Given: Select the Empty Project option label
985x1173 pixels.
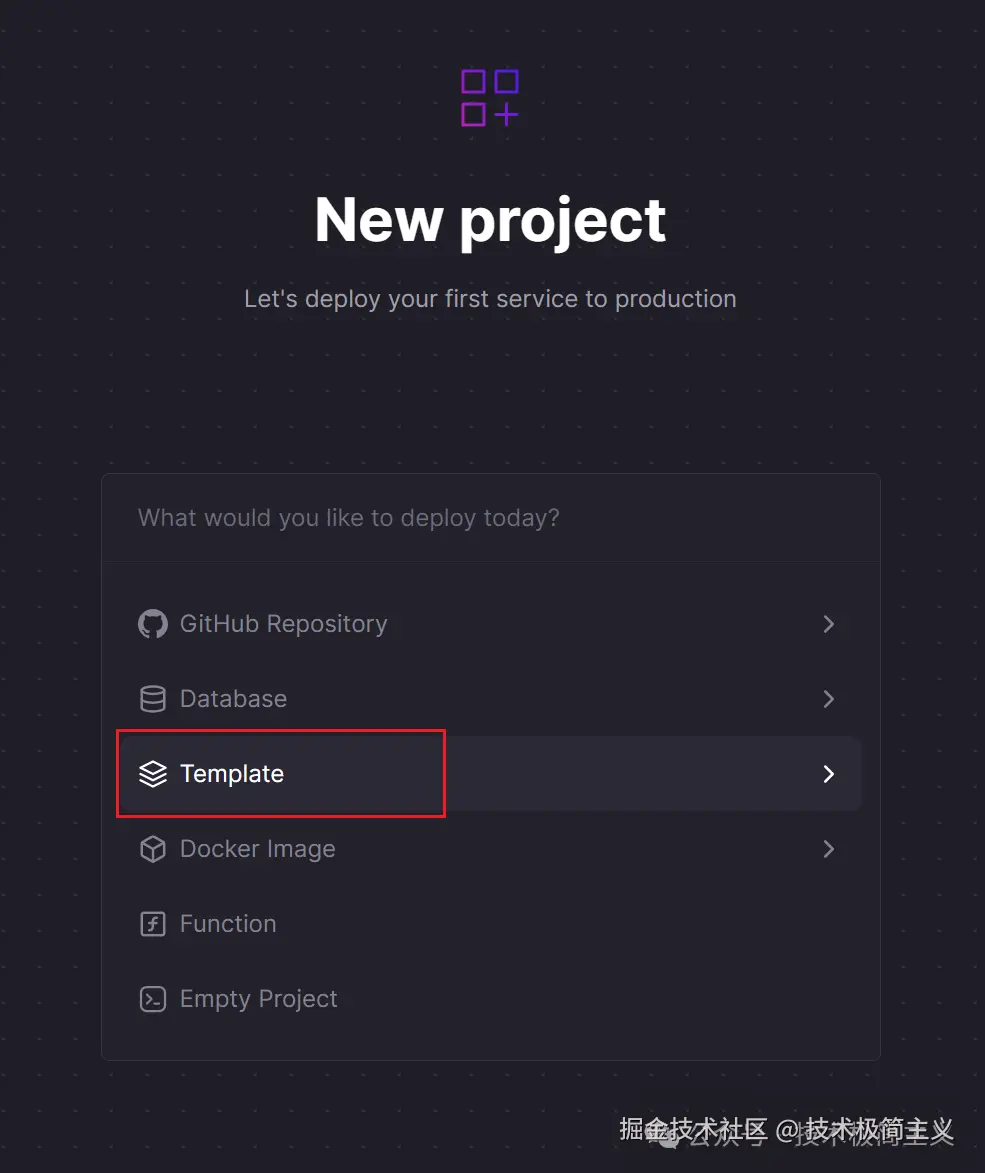Looking at the screenshot, I should [258, 999].
